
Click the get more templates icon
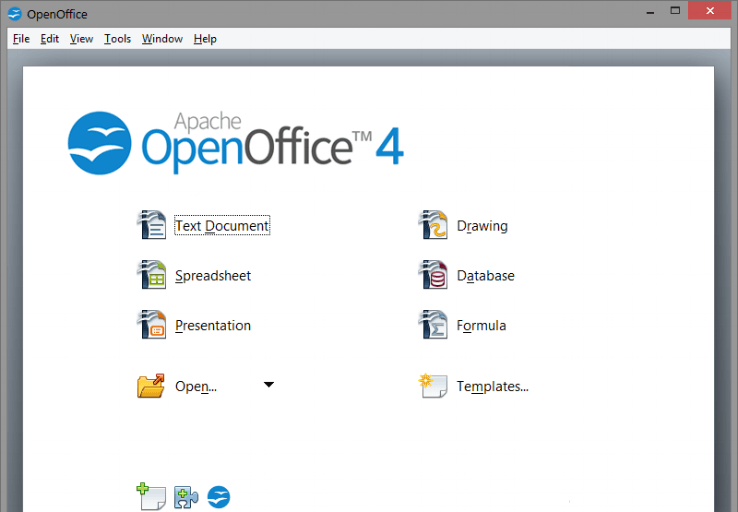tap(151, 496)
